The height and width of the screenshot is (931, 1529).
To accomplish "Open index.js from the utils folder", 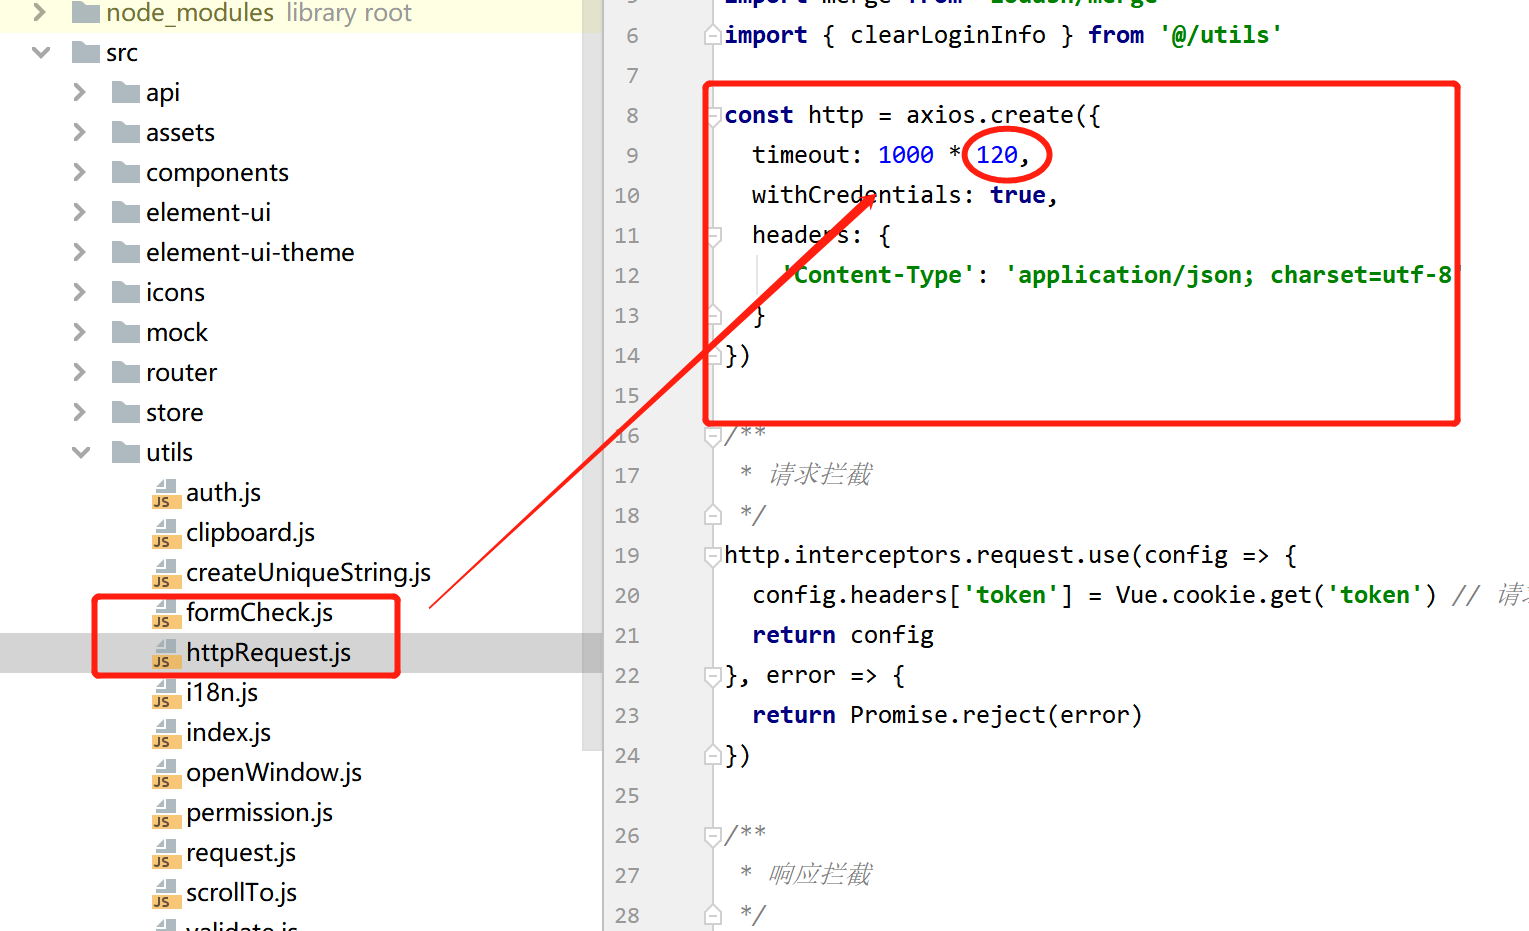I will point(228,732).
